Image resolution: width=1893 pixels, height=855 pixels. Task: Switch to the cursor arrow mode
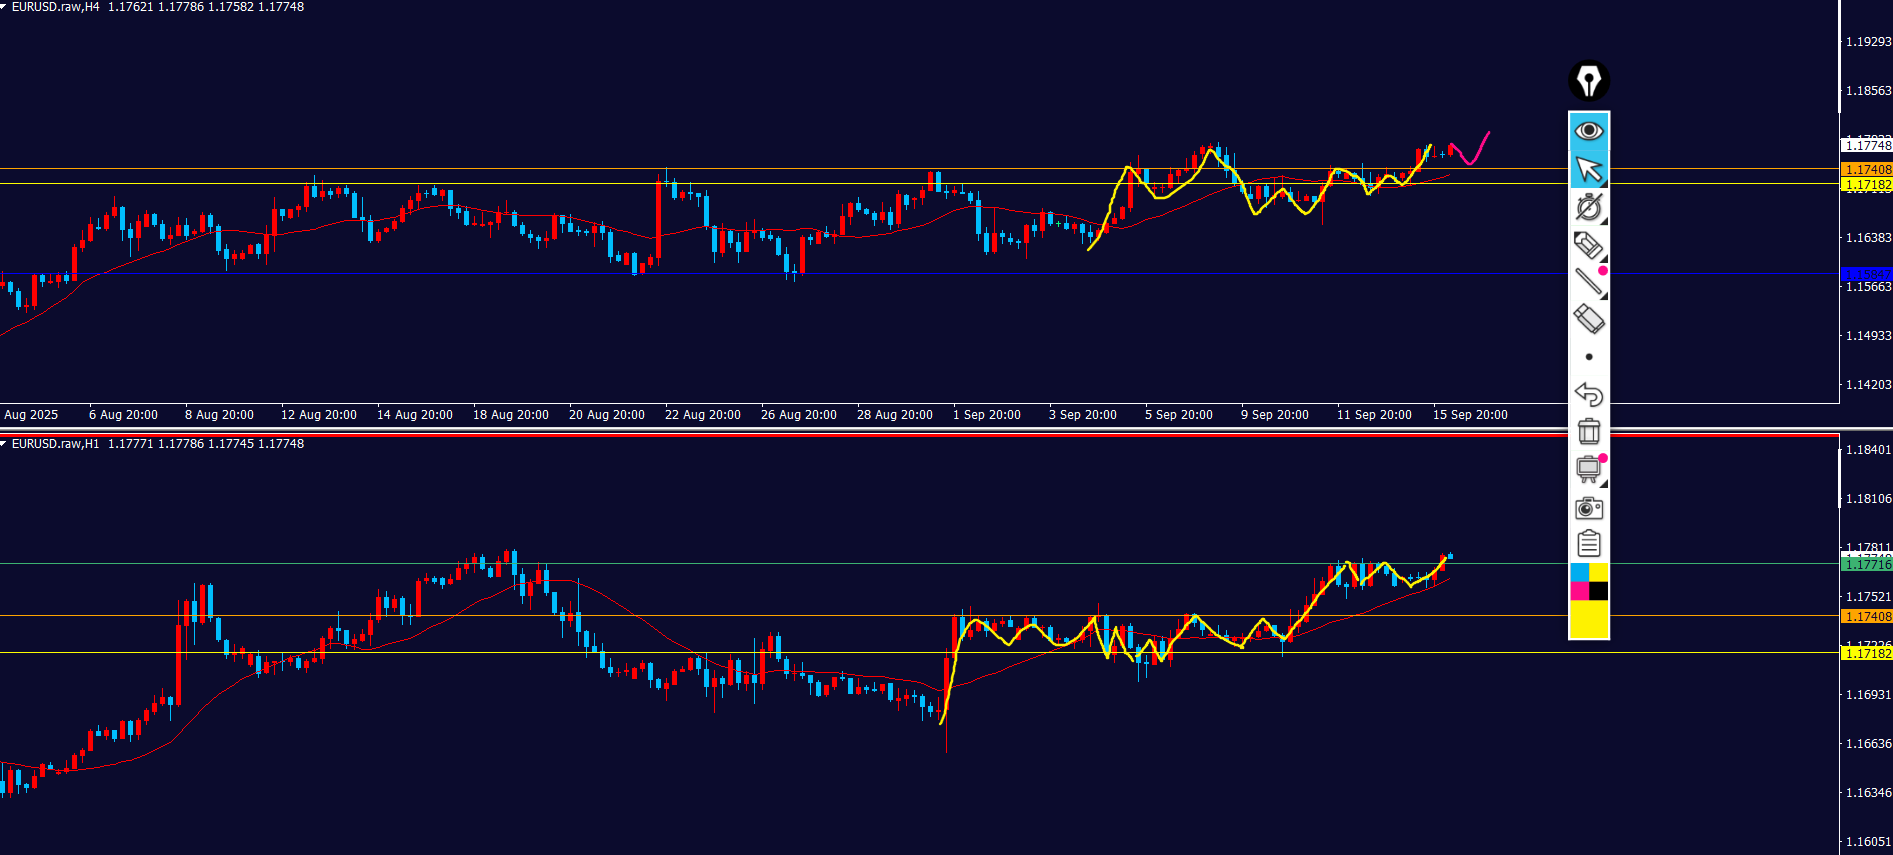1588,169
